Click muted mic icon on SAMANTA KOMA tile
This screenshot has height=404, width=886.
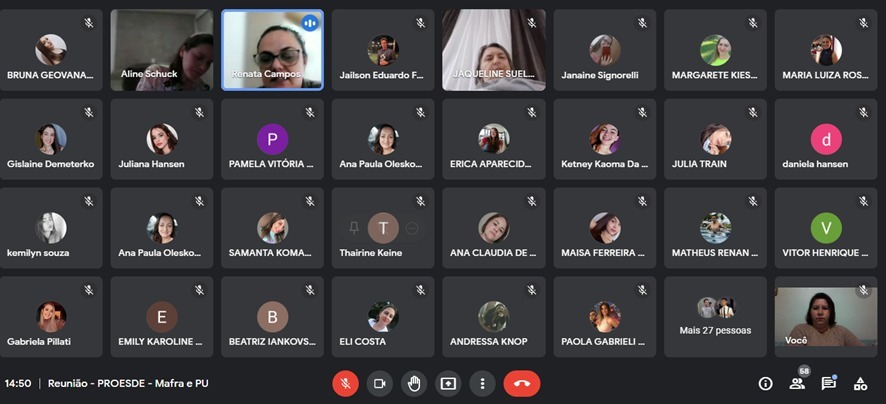(310, 201)
